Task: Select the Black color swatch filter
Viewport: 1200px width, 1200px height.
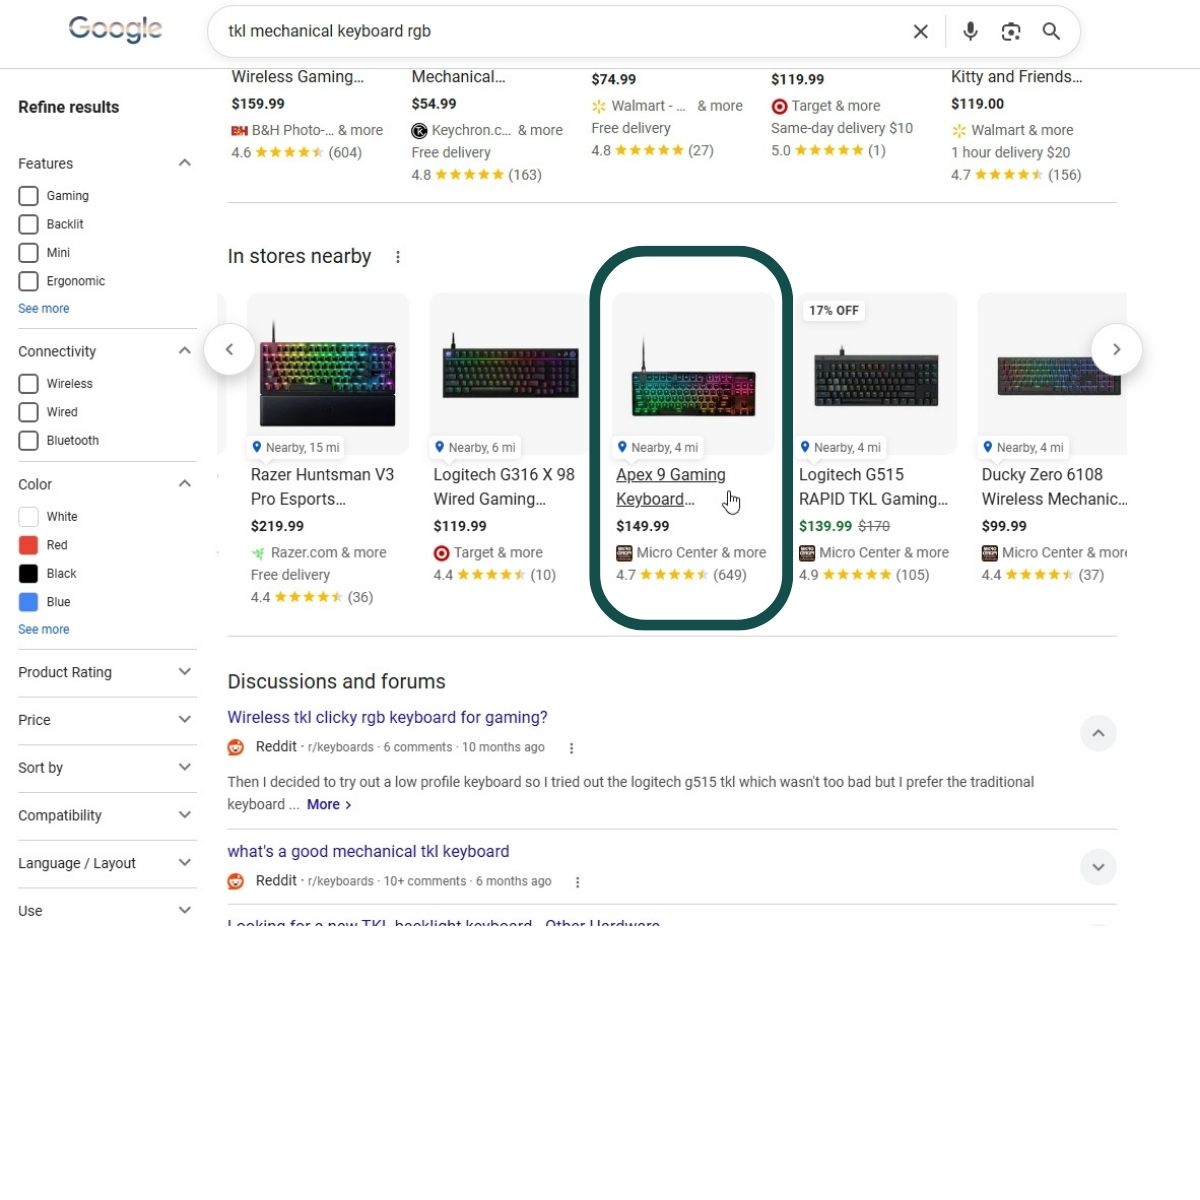Action: [x=29, y=574]
